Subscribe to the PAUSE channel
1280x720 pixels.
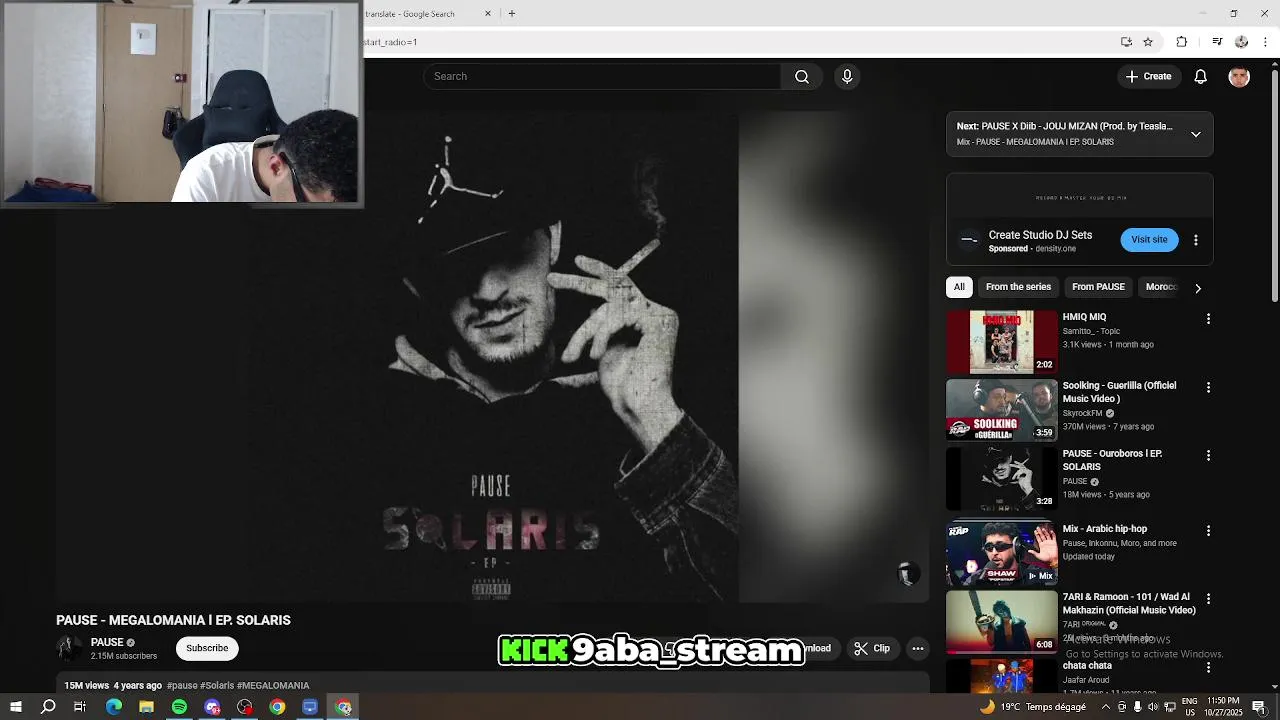tap(207, 648)
